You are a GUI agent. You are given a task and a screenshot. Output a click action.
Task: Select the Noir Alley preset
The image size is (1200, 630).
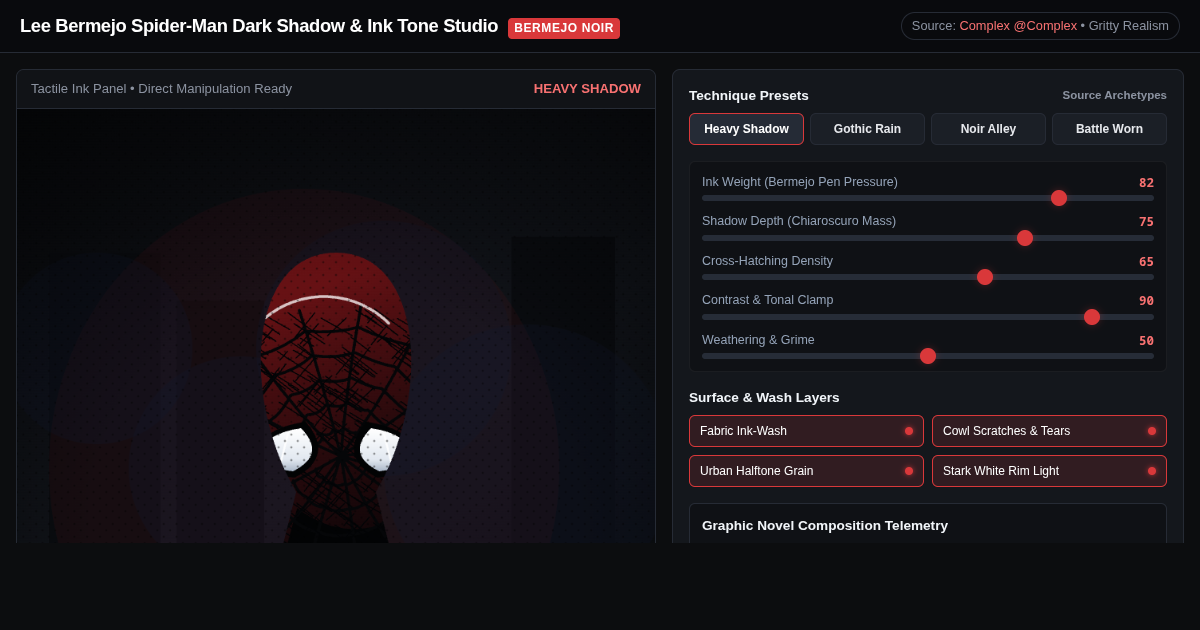coord(988,129)
